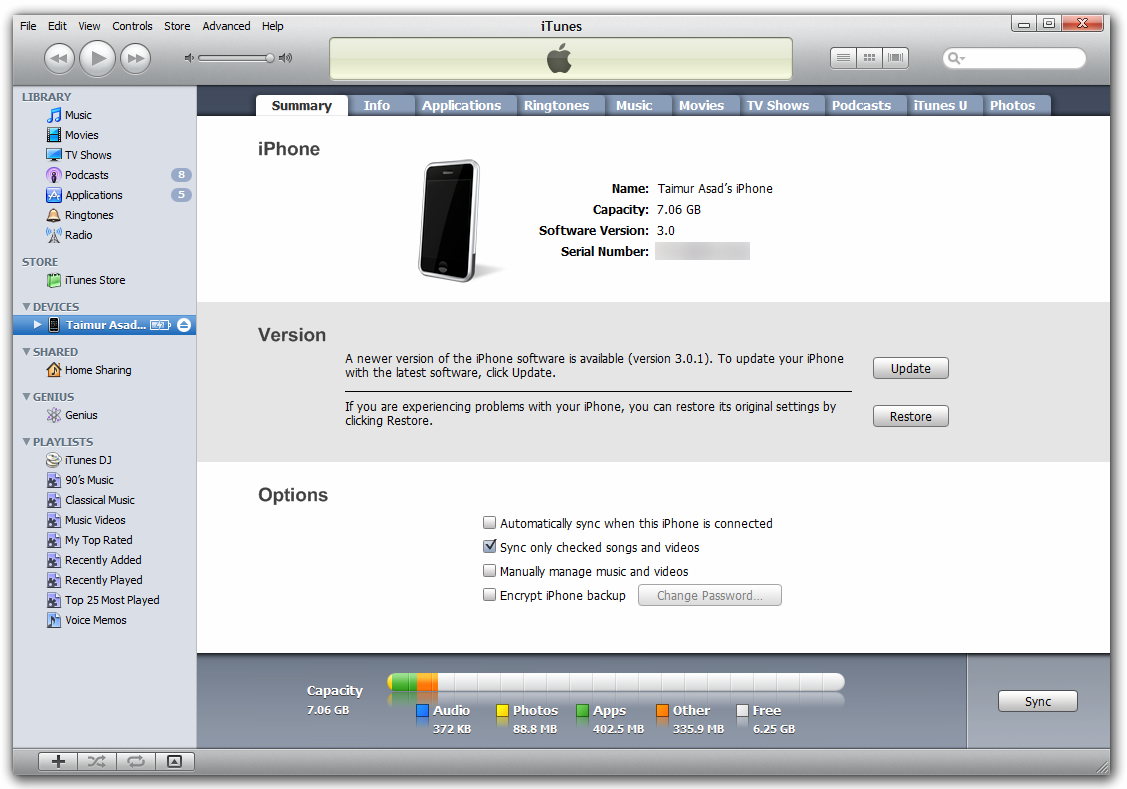Switch to the Applications tab

(461, 105)
